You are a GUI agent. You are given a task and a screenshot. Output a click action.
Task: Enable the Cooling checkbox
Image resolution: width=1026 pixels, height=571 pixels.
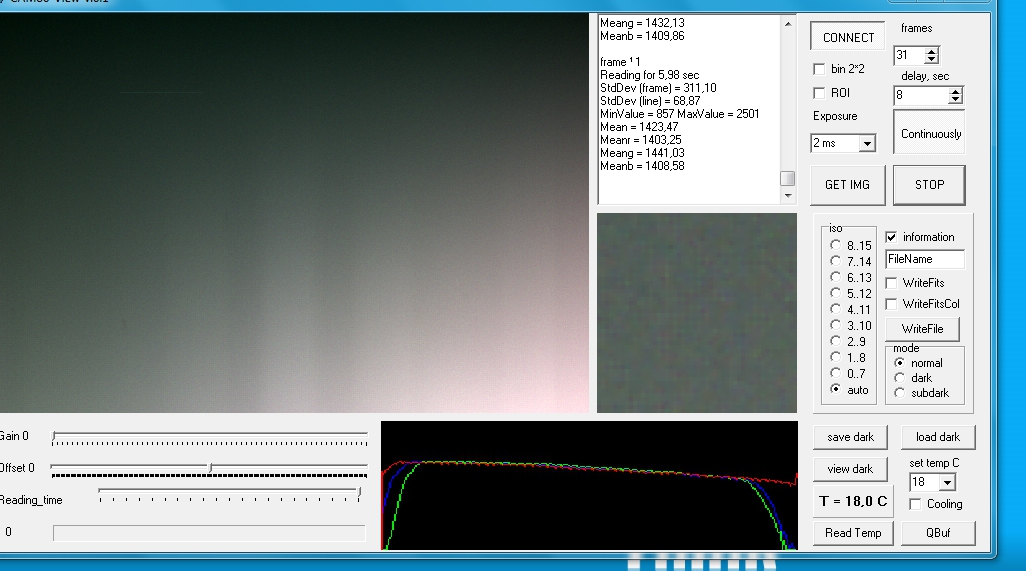click(915, 504)
